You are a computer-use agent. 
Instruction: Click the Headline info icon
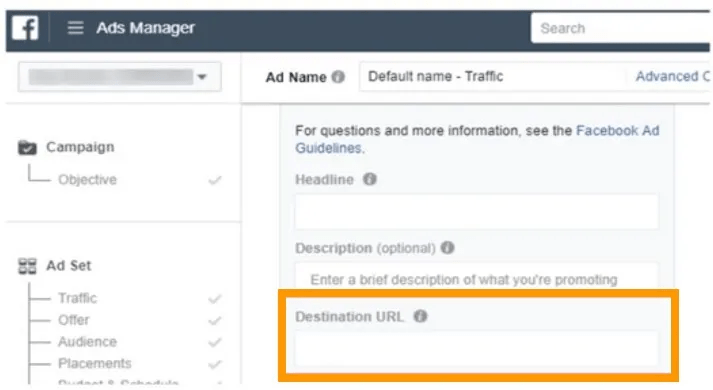click(x=369, y=179)
